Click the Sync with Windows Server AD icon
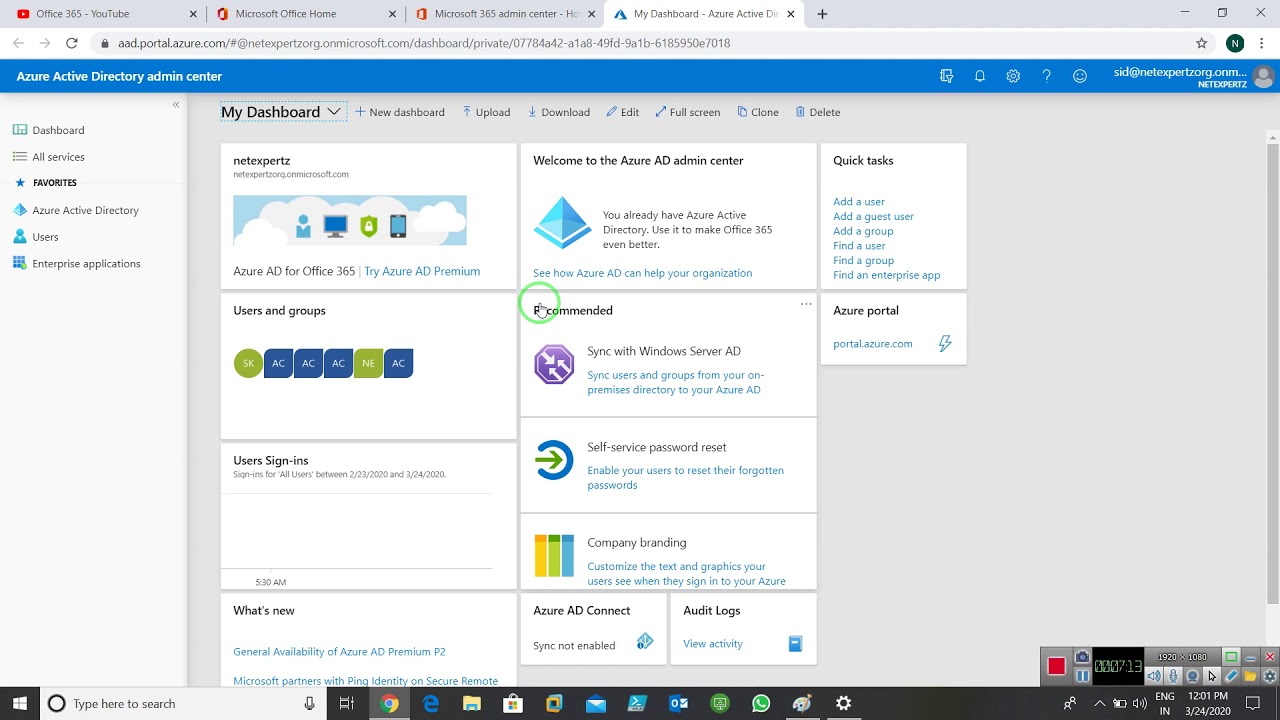Screen dimensions: 1280x720 (554, 364)
